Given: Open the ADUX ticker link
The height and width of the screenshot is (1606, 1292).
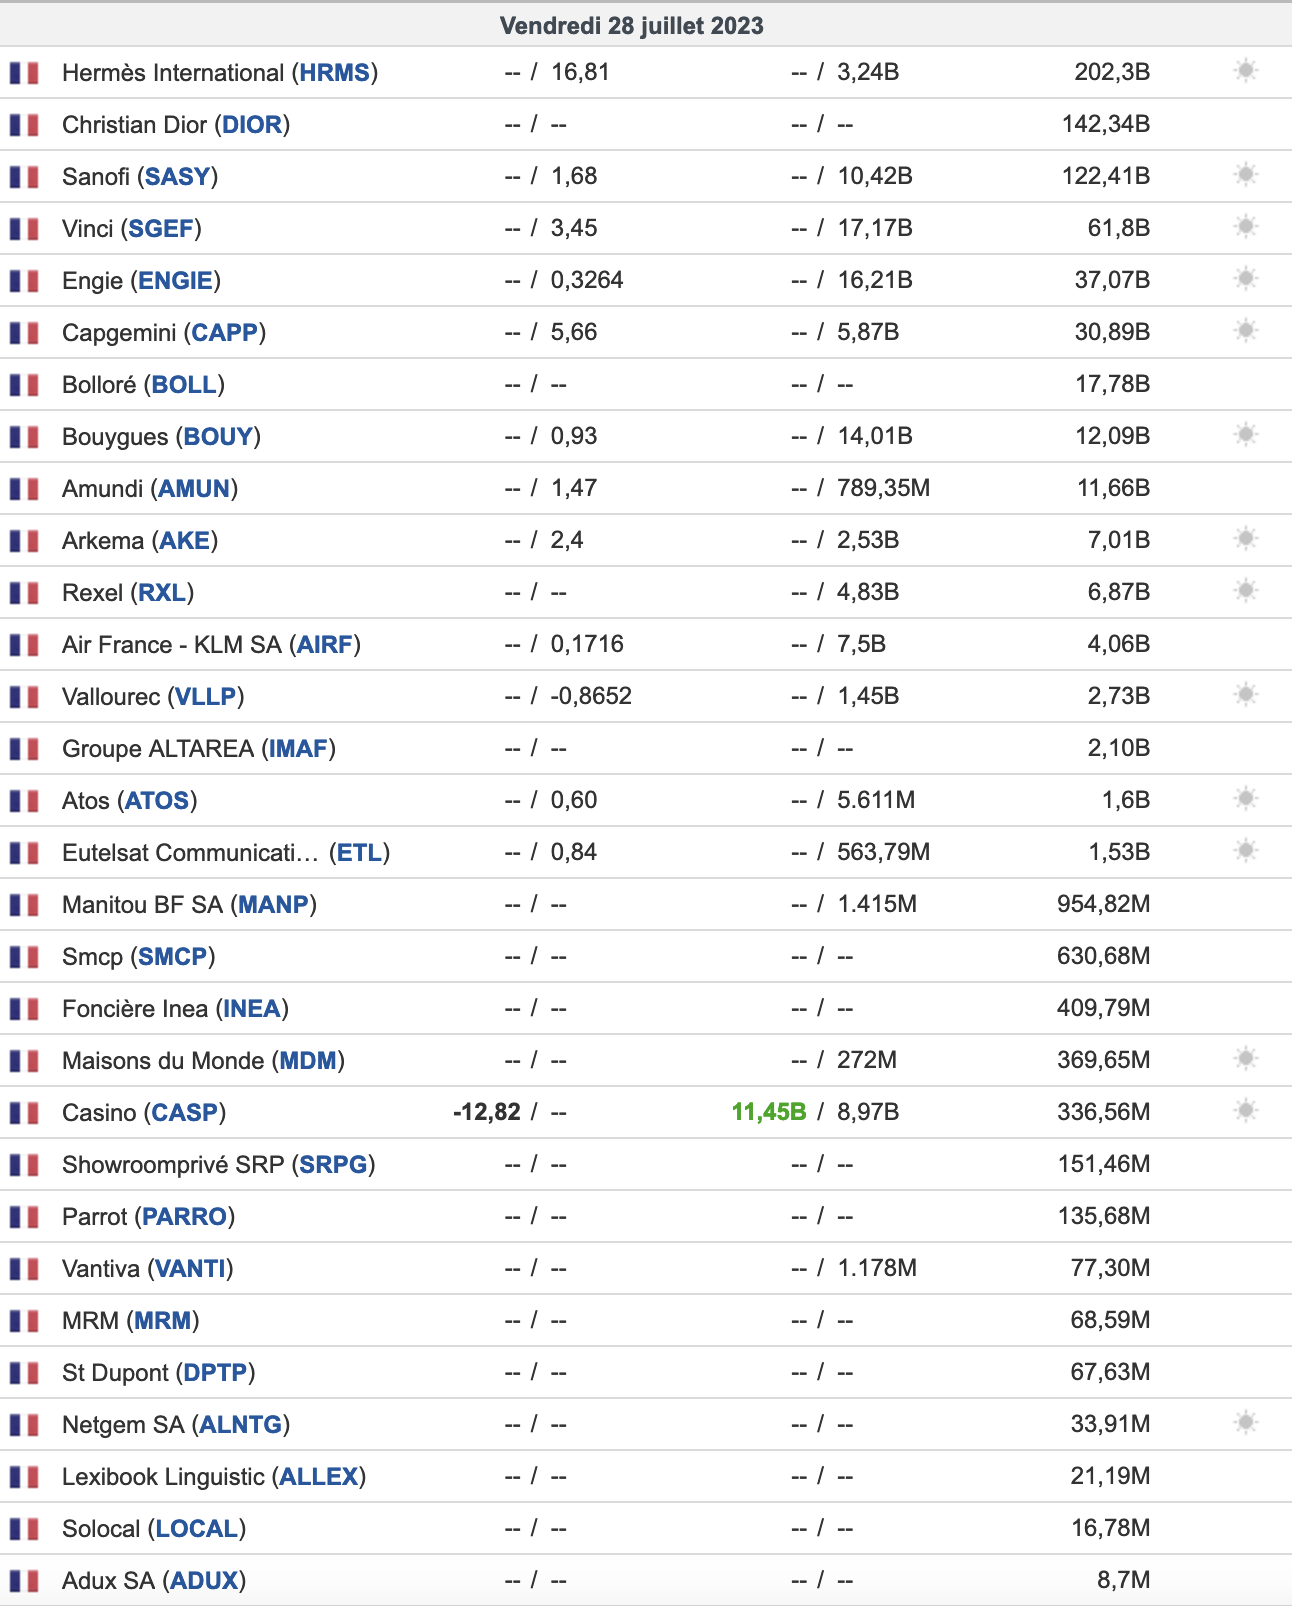Looking at the screenshot, I should (x=204, y=1581).
